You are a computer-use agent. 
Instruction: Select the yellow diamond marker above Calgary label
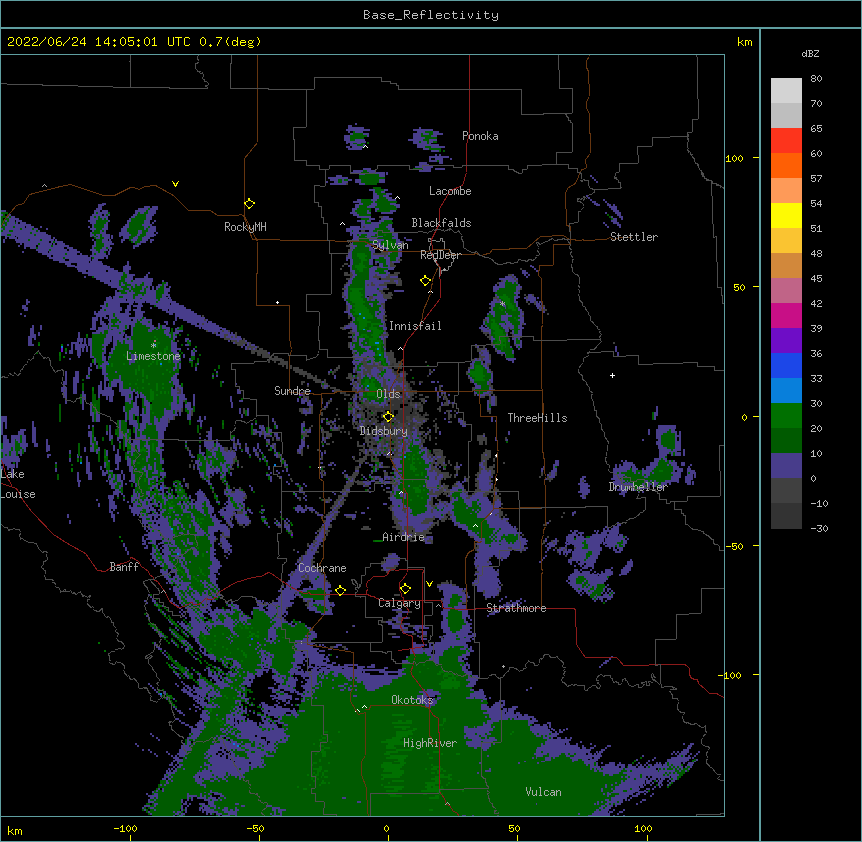405,589
